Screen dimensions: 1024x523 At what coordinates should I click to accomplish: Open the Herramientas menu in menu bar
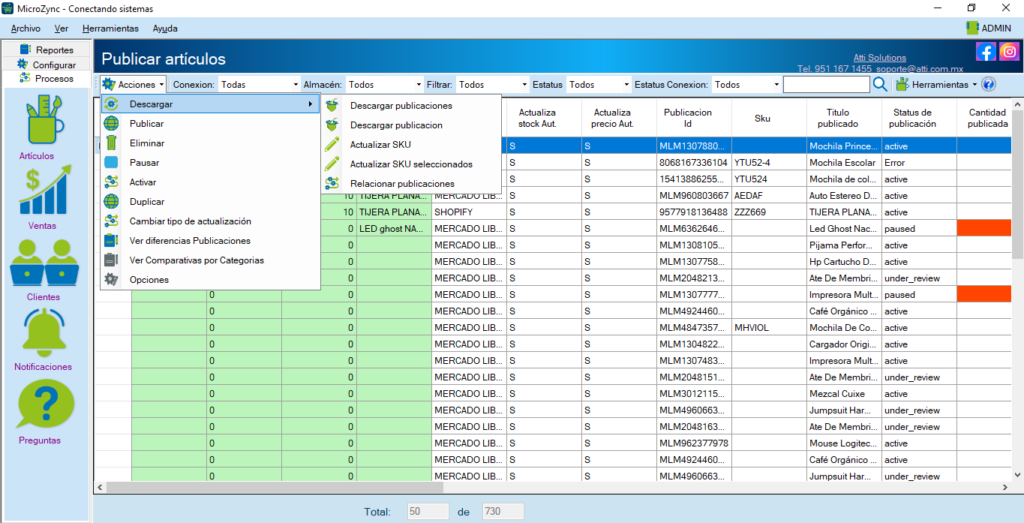click(x=110, y=29)
